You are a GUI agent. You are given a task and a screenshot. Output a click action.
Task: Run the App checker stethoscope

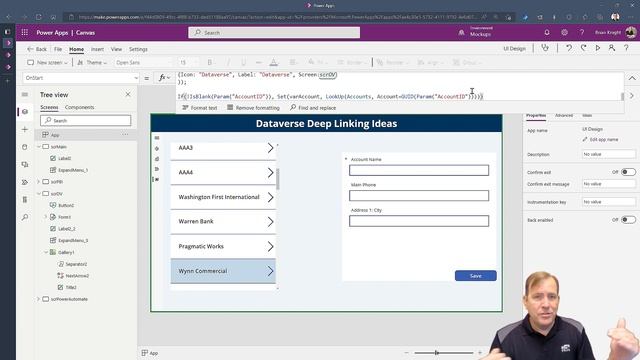coord(545,48)
